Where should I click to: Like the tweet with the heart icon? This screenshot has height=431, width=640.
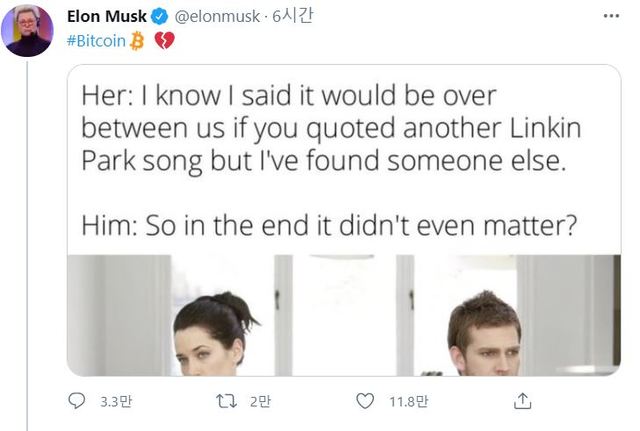pyautogui.click(x=366, y=401)
